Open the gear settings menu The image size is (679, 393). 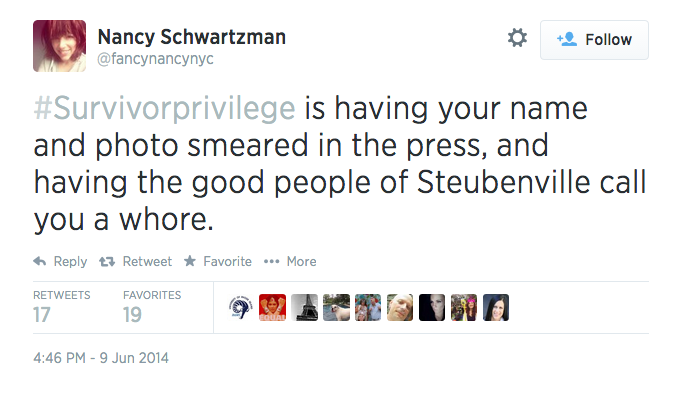tap(517, 38)
